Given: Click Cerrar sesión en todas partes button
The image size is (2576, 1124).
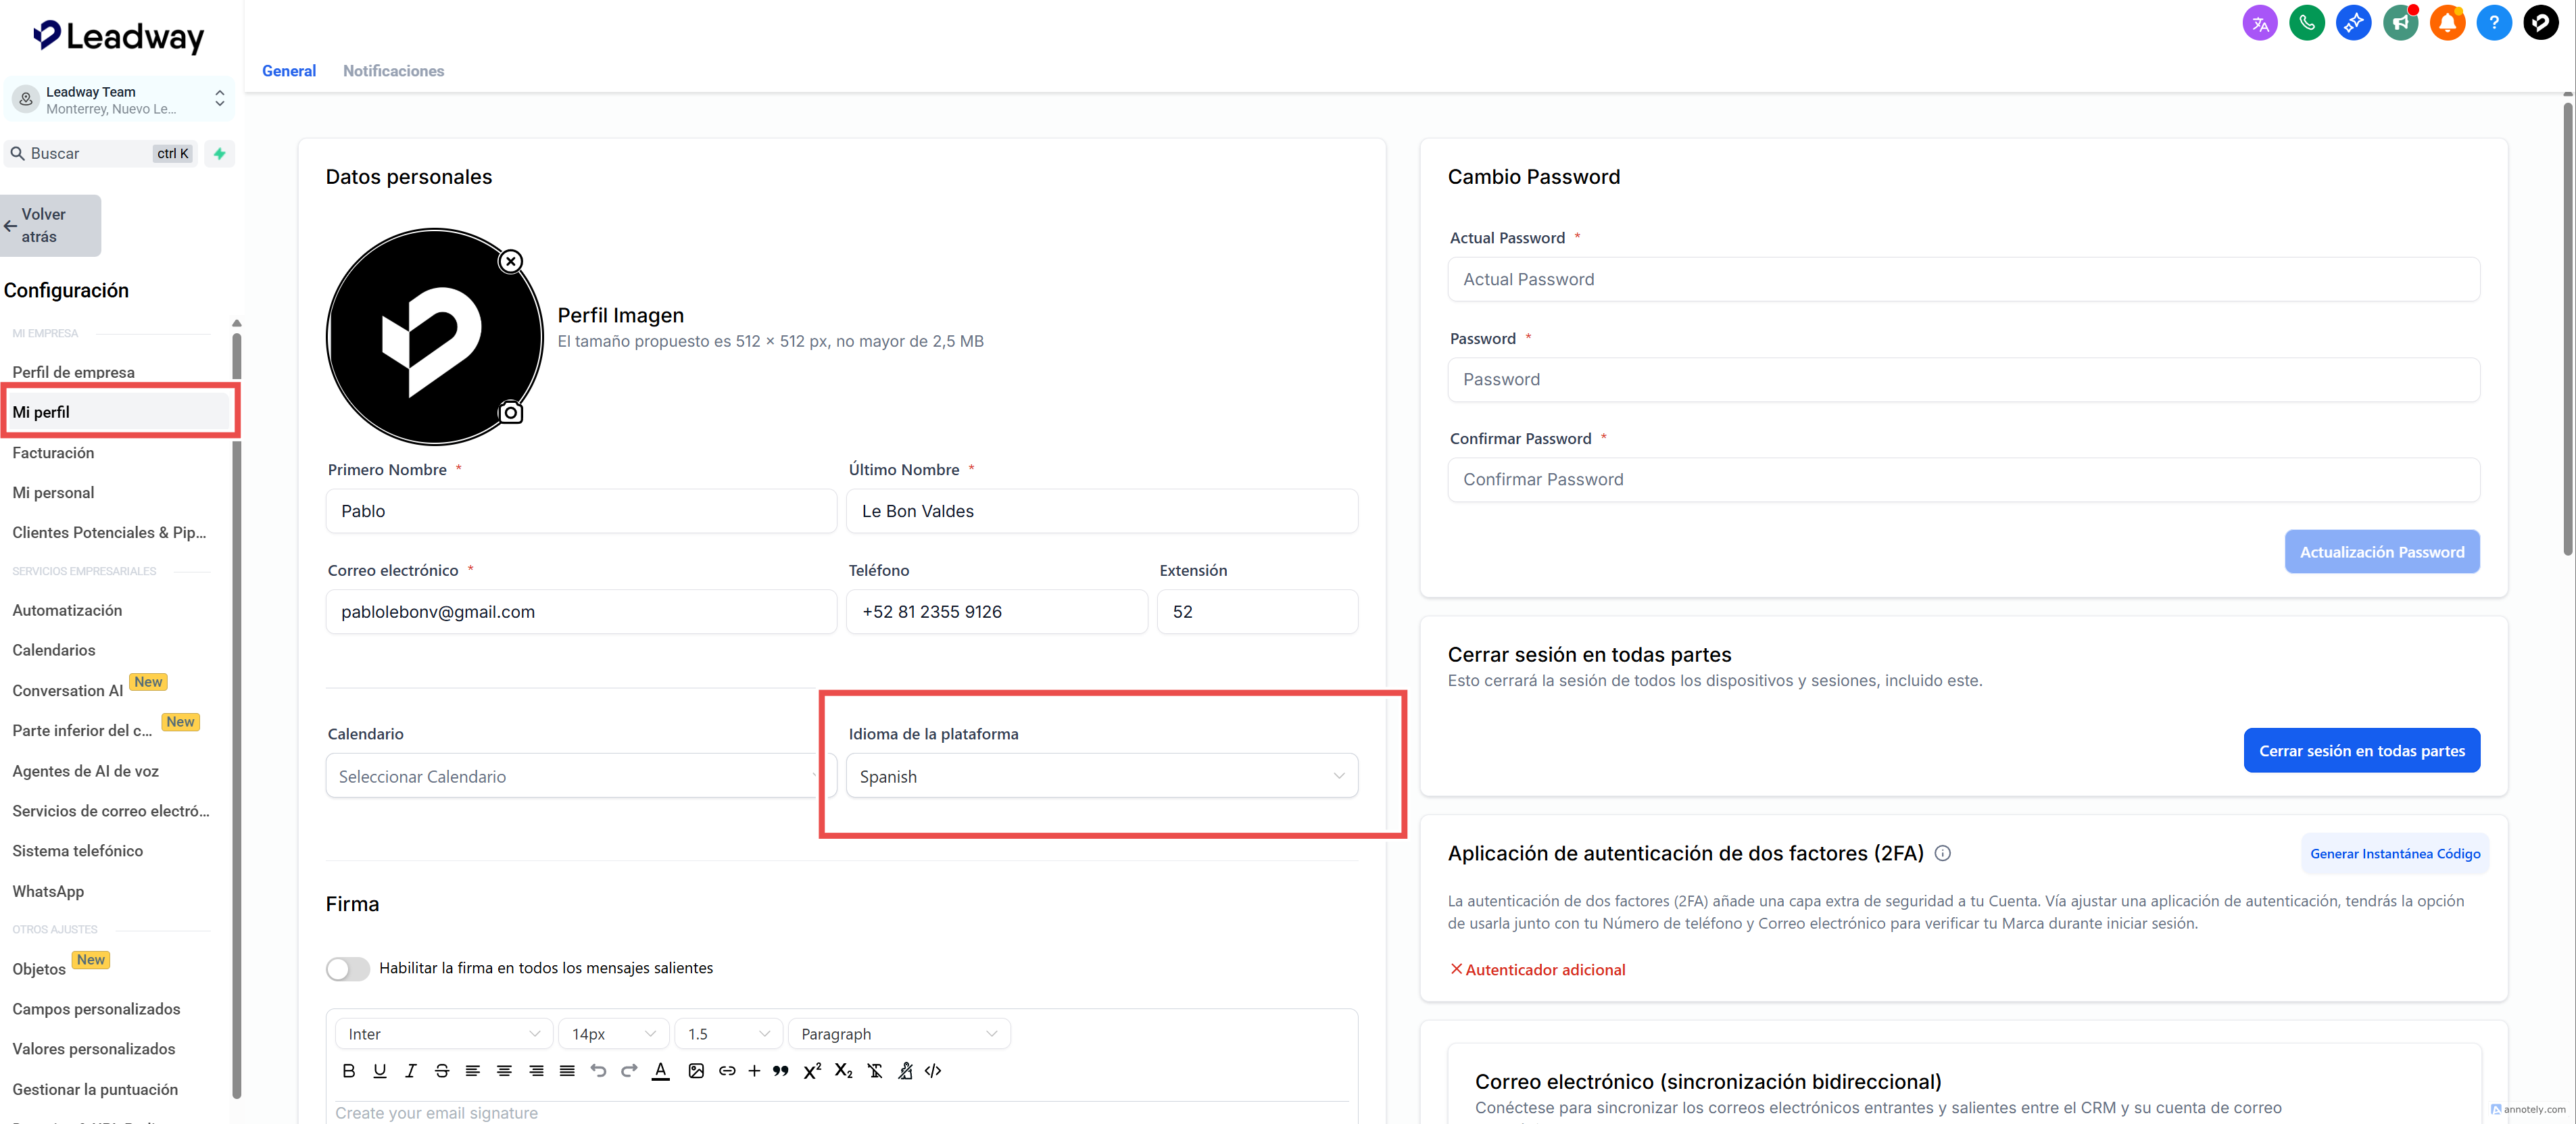Looking at the screenshot, I should tap(2361, 750).
